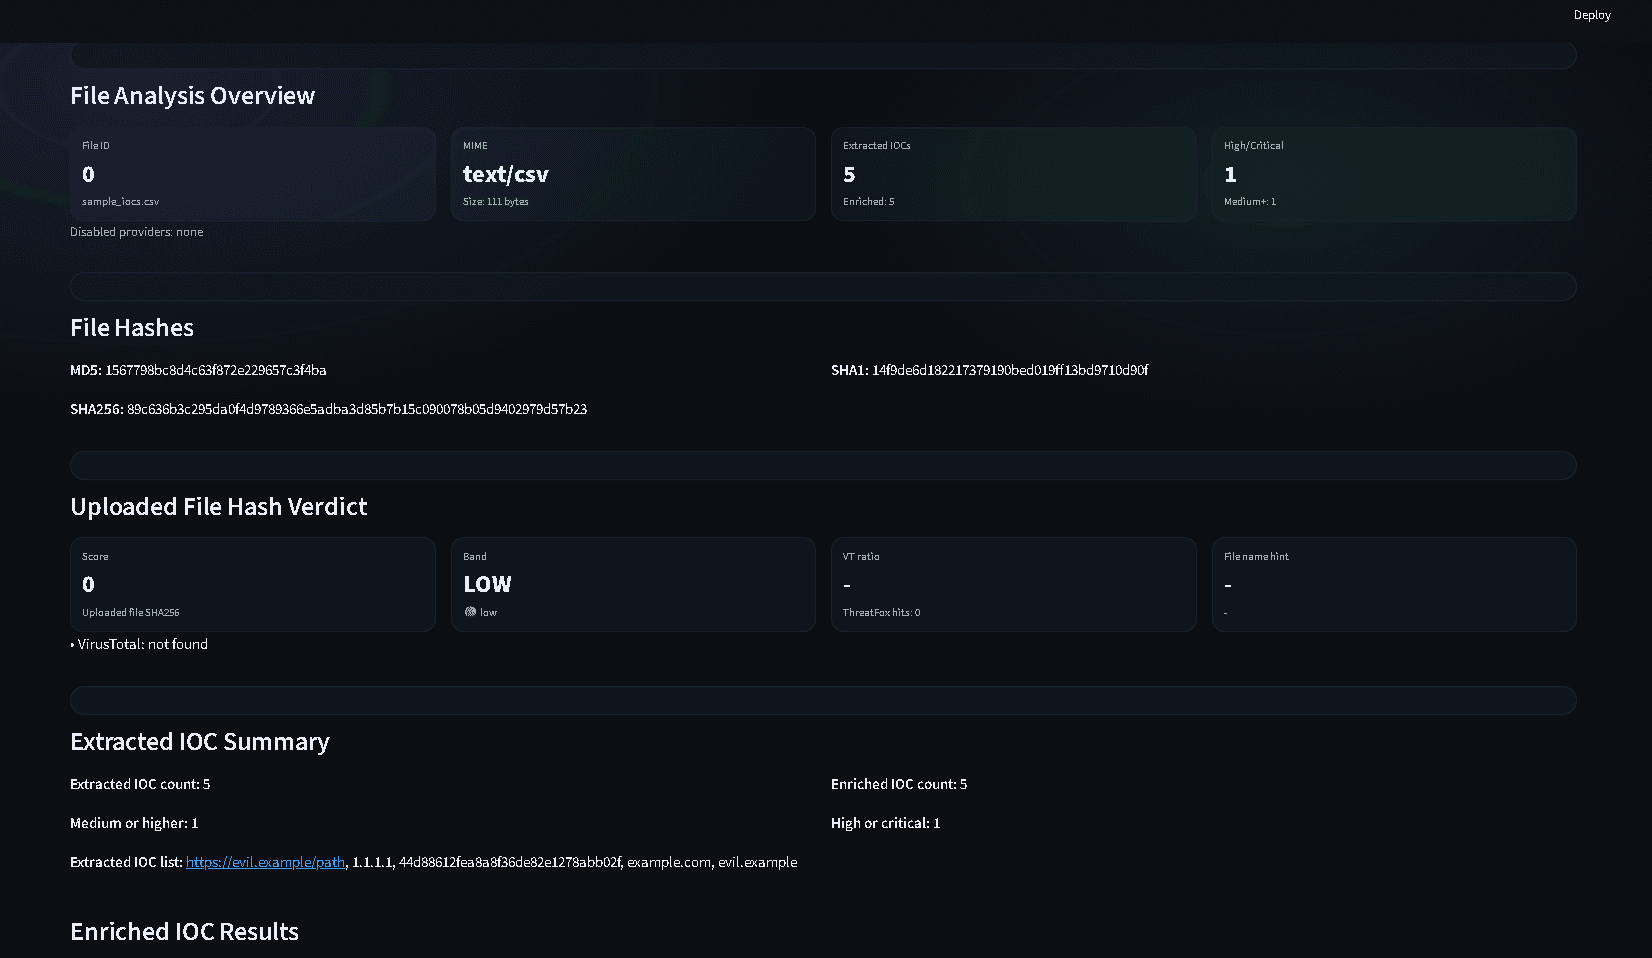This screenshot has width=1652, height=958.
Task: Click the 'Disabled providers: none' text
Action: coord(136,232)
